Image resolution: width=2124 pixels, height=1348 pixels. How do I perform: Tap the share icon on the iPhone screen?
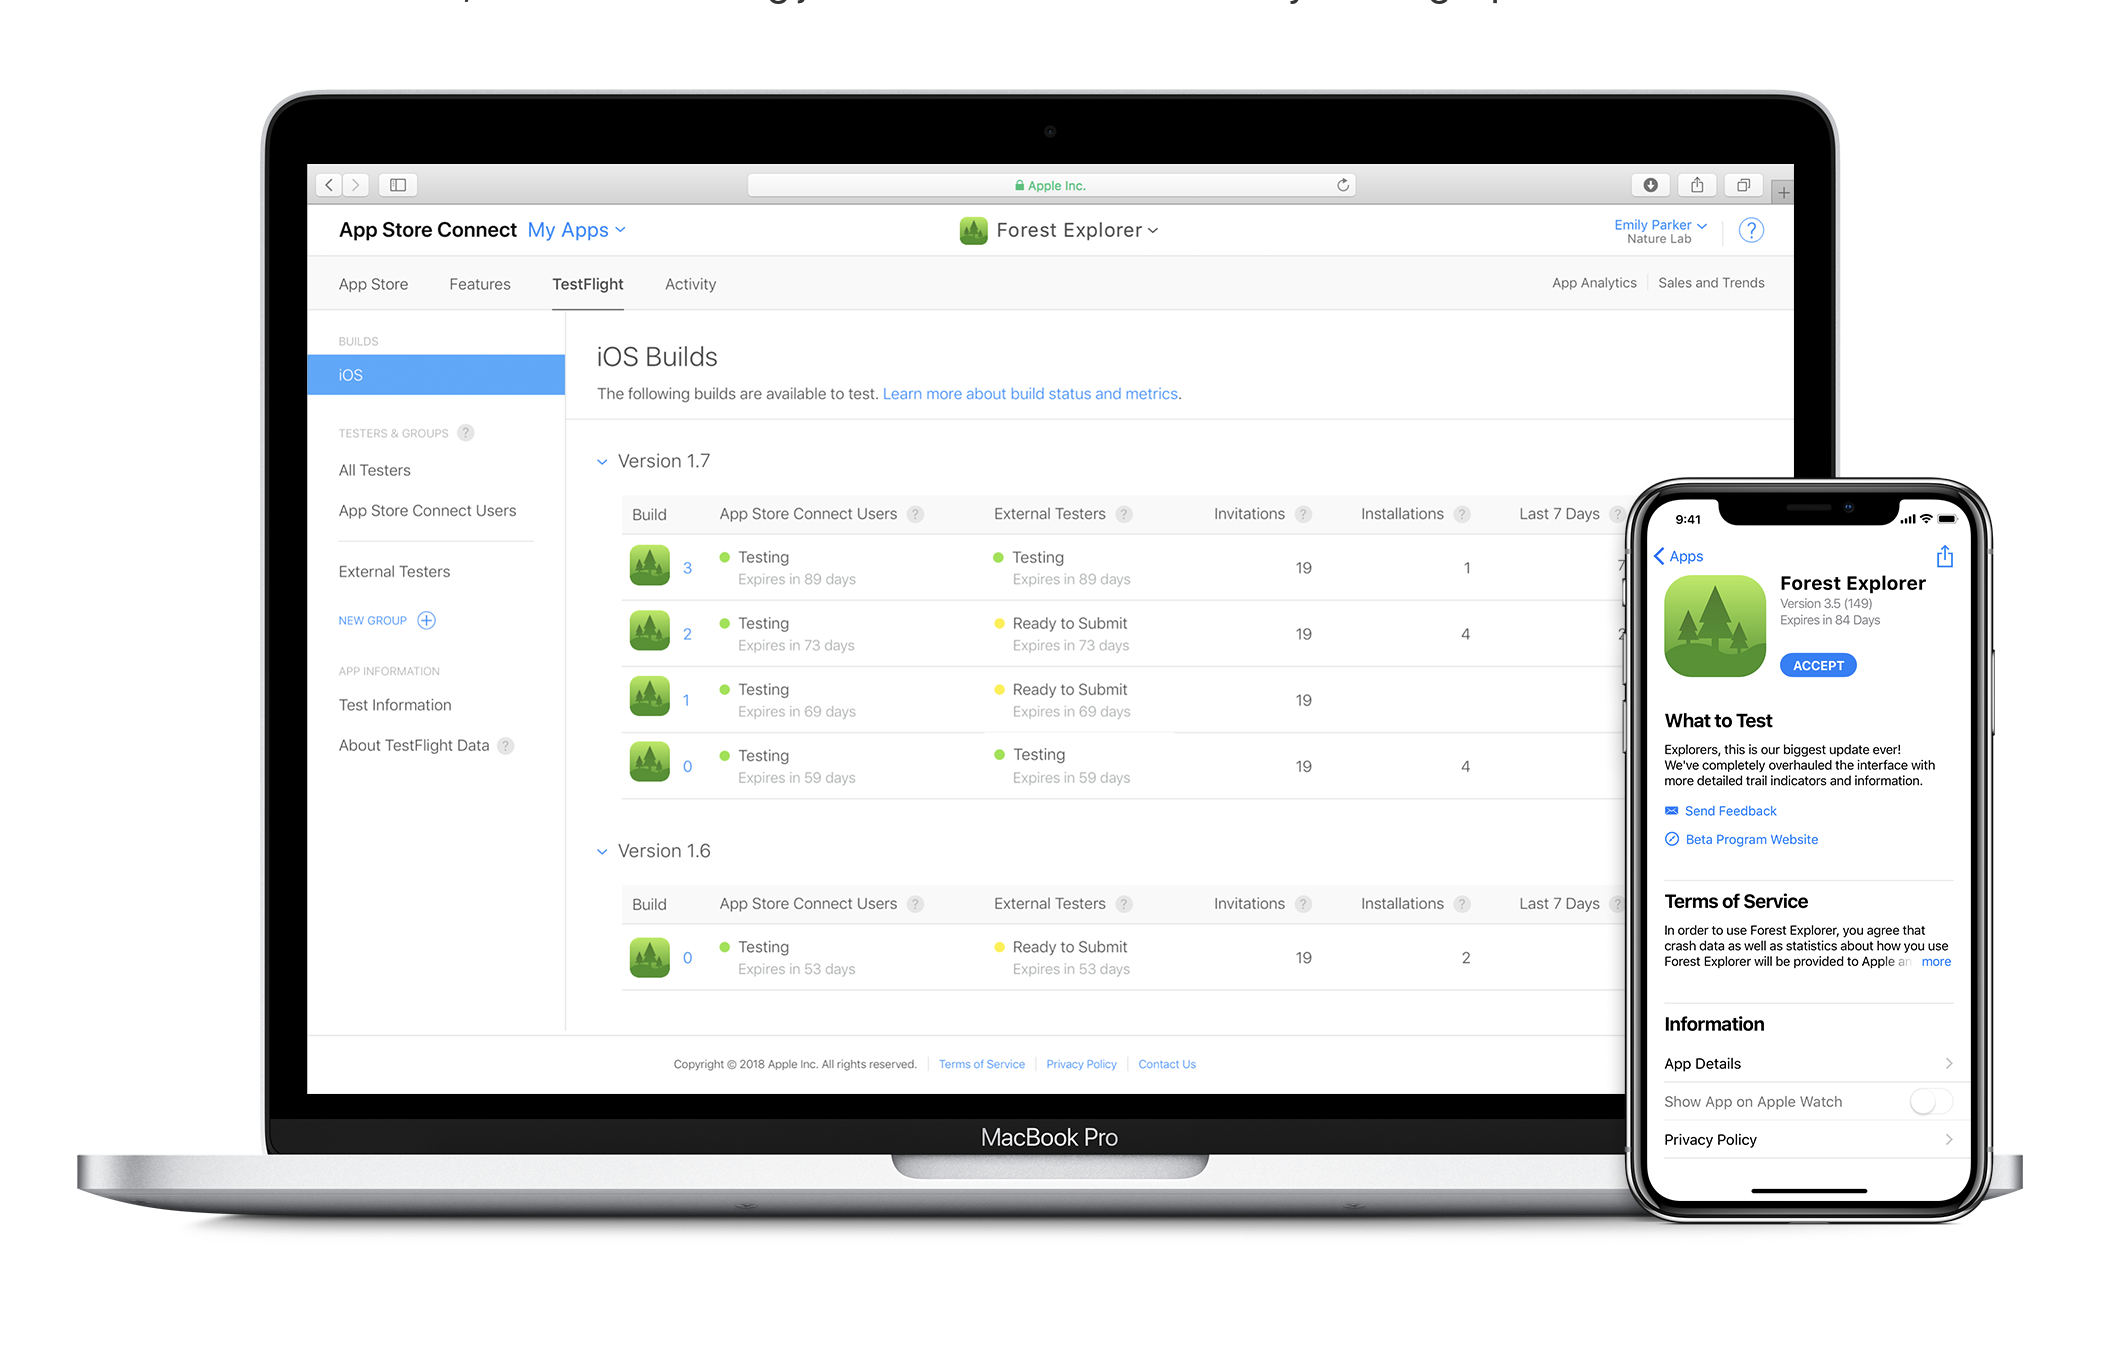click(x=1944, y=556)
